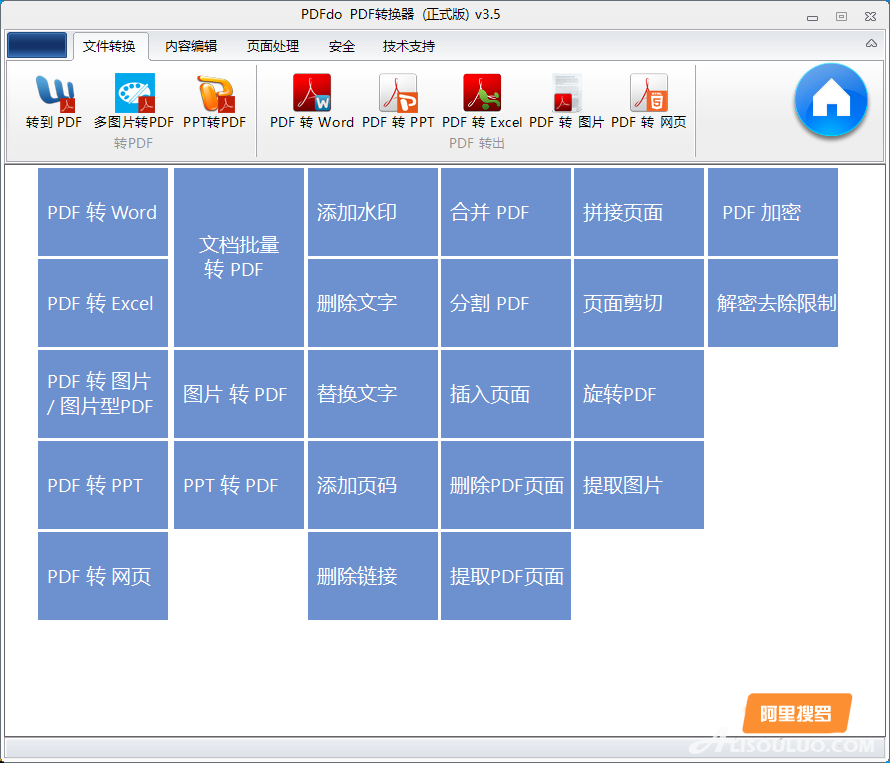Close the PDFdo converter window

(x=870, y=16)
